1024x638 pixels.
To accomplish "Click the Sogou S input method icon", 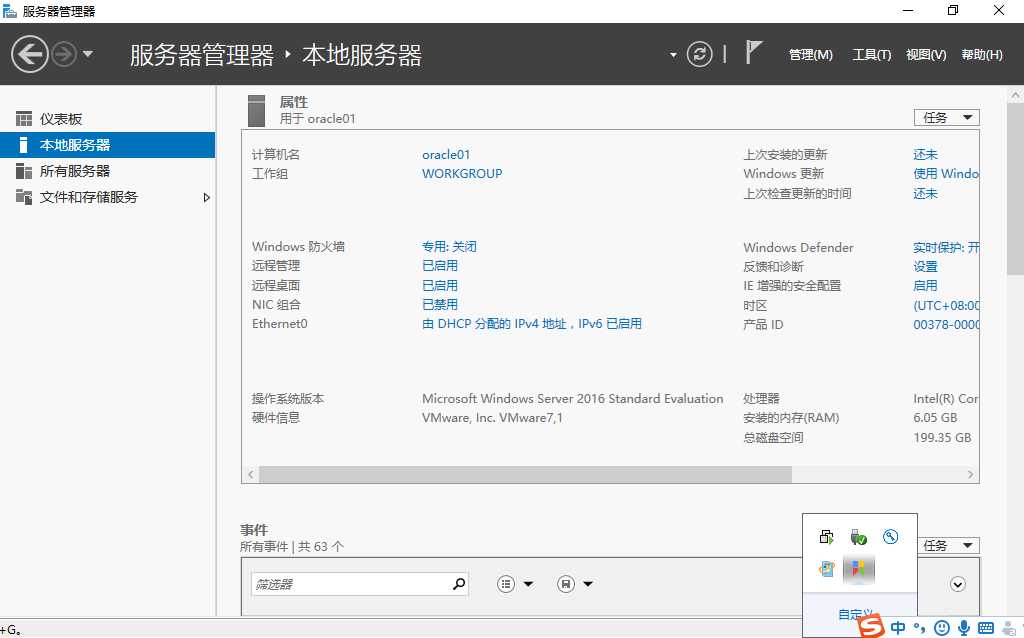I will click(871, 626).
